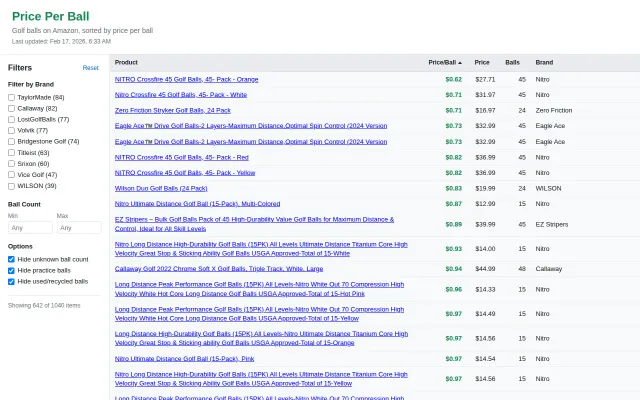Sort by the Price/Ball column header

(445, 62)
